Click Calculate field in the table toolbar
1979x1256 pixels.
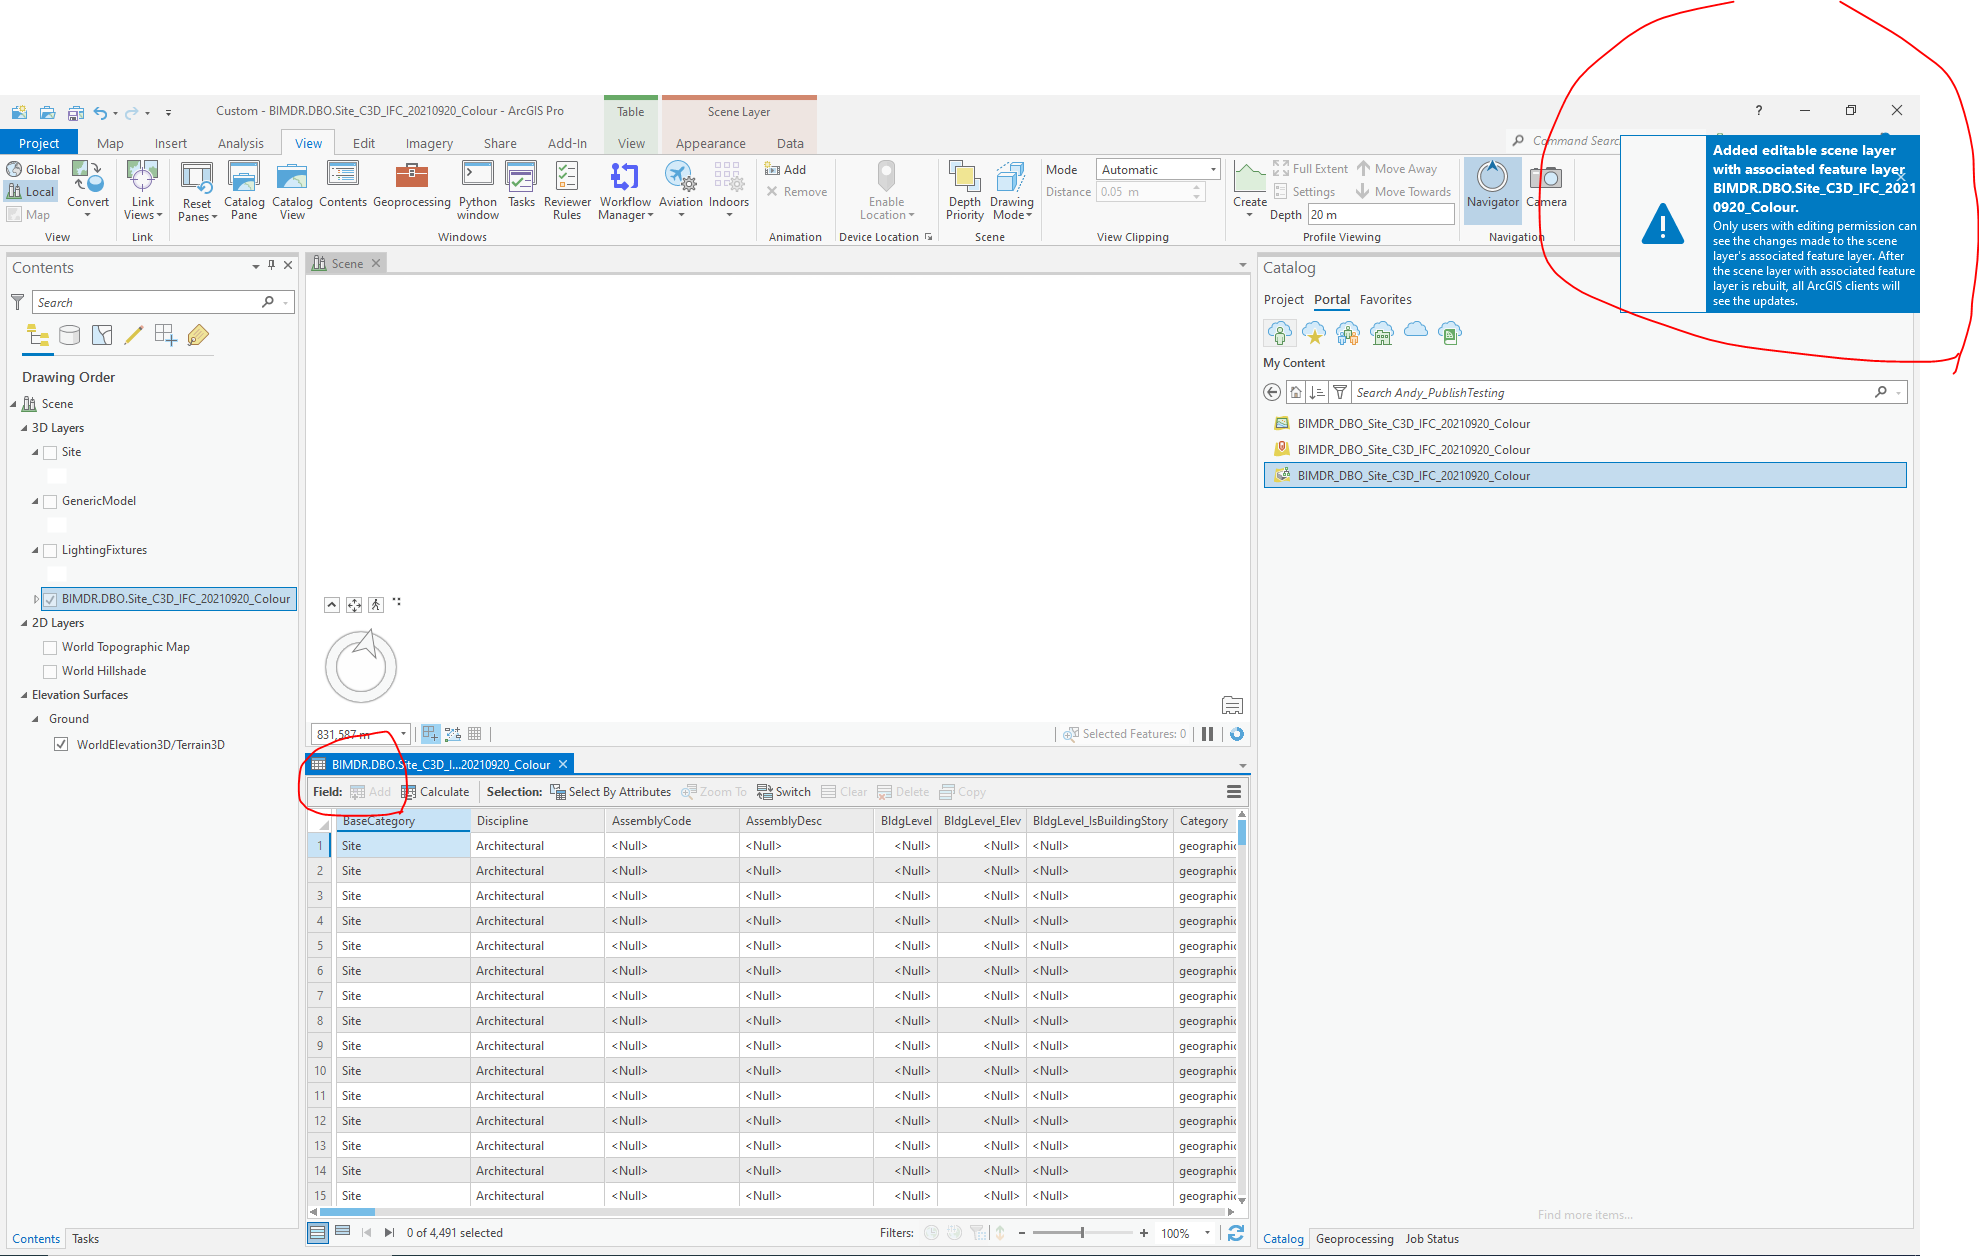click(x=435, y=792)
